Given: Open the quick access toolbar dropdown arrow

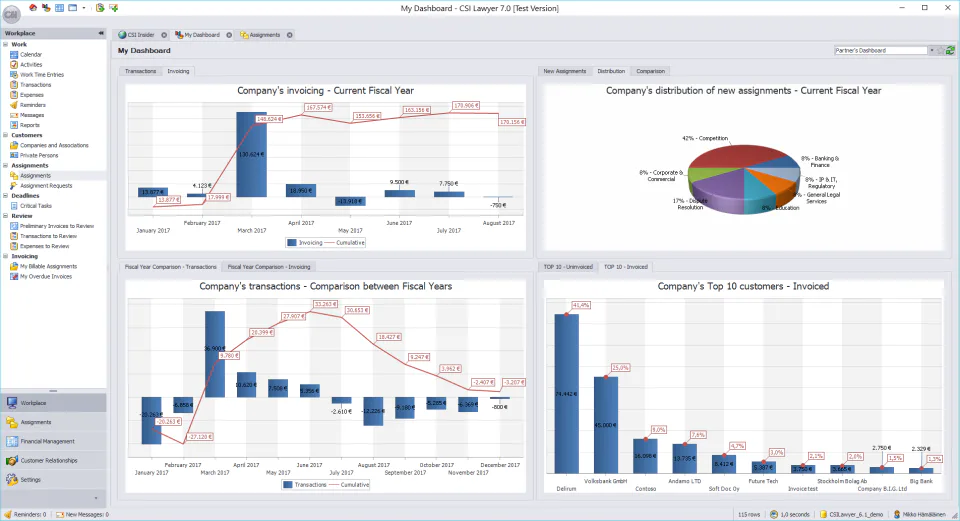Looking at the screenshot, I should (84, 8).
